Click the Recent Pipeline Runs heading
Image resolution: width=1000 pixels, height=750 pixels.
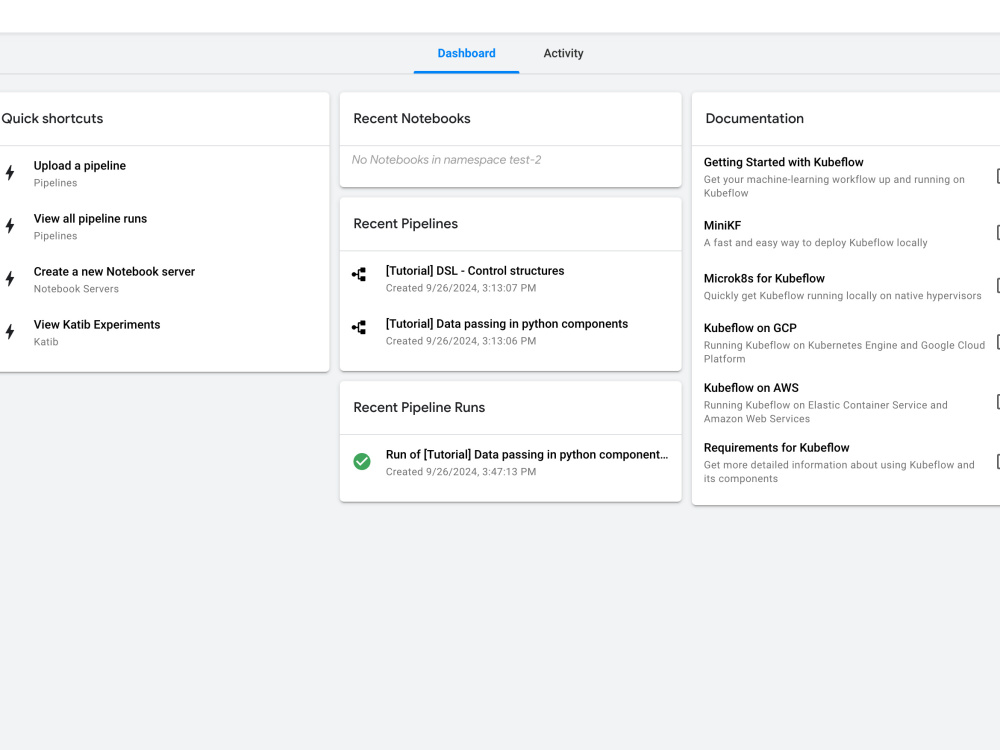419,408
